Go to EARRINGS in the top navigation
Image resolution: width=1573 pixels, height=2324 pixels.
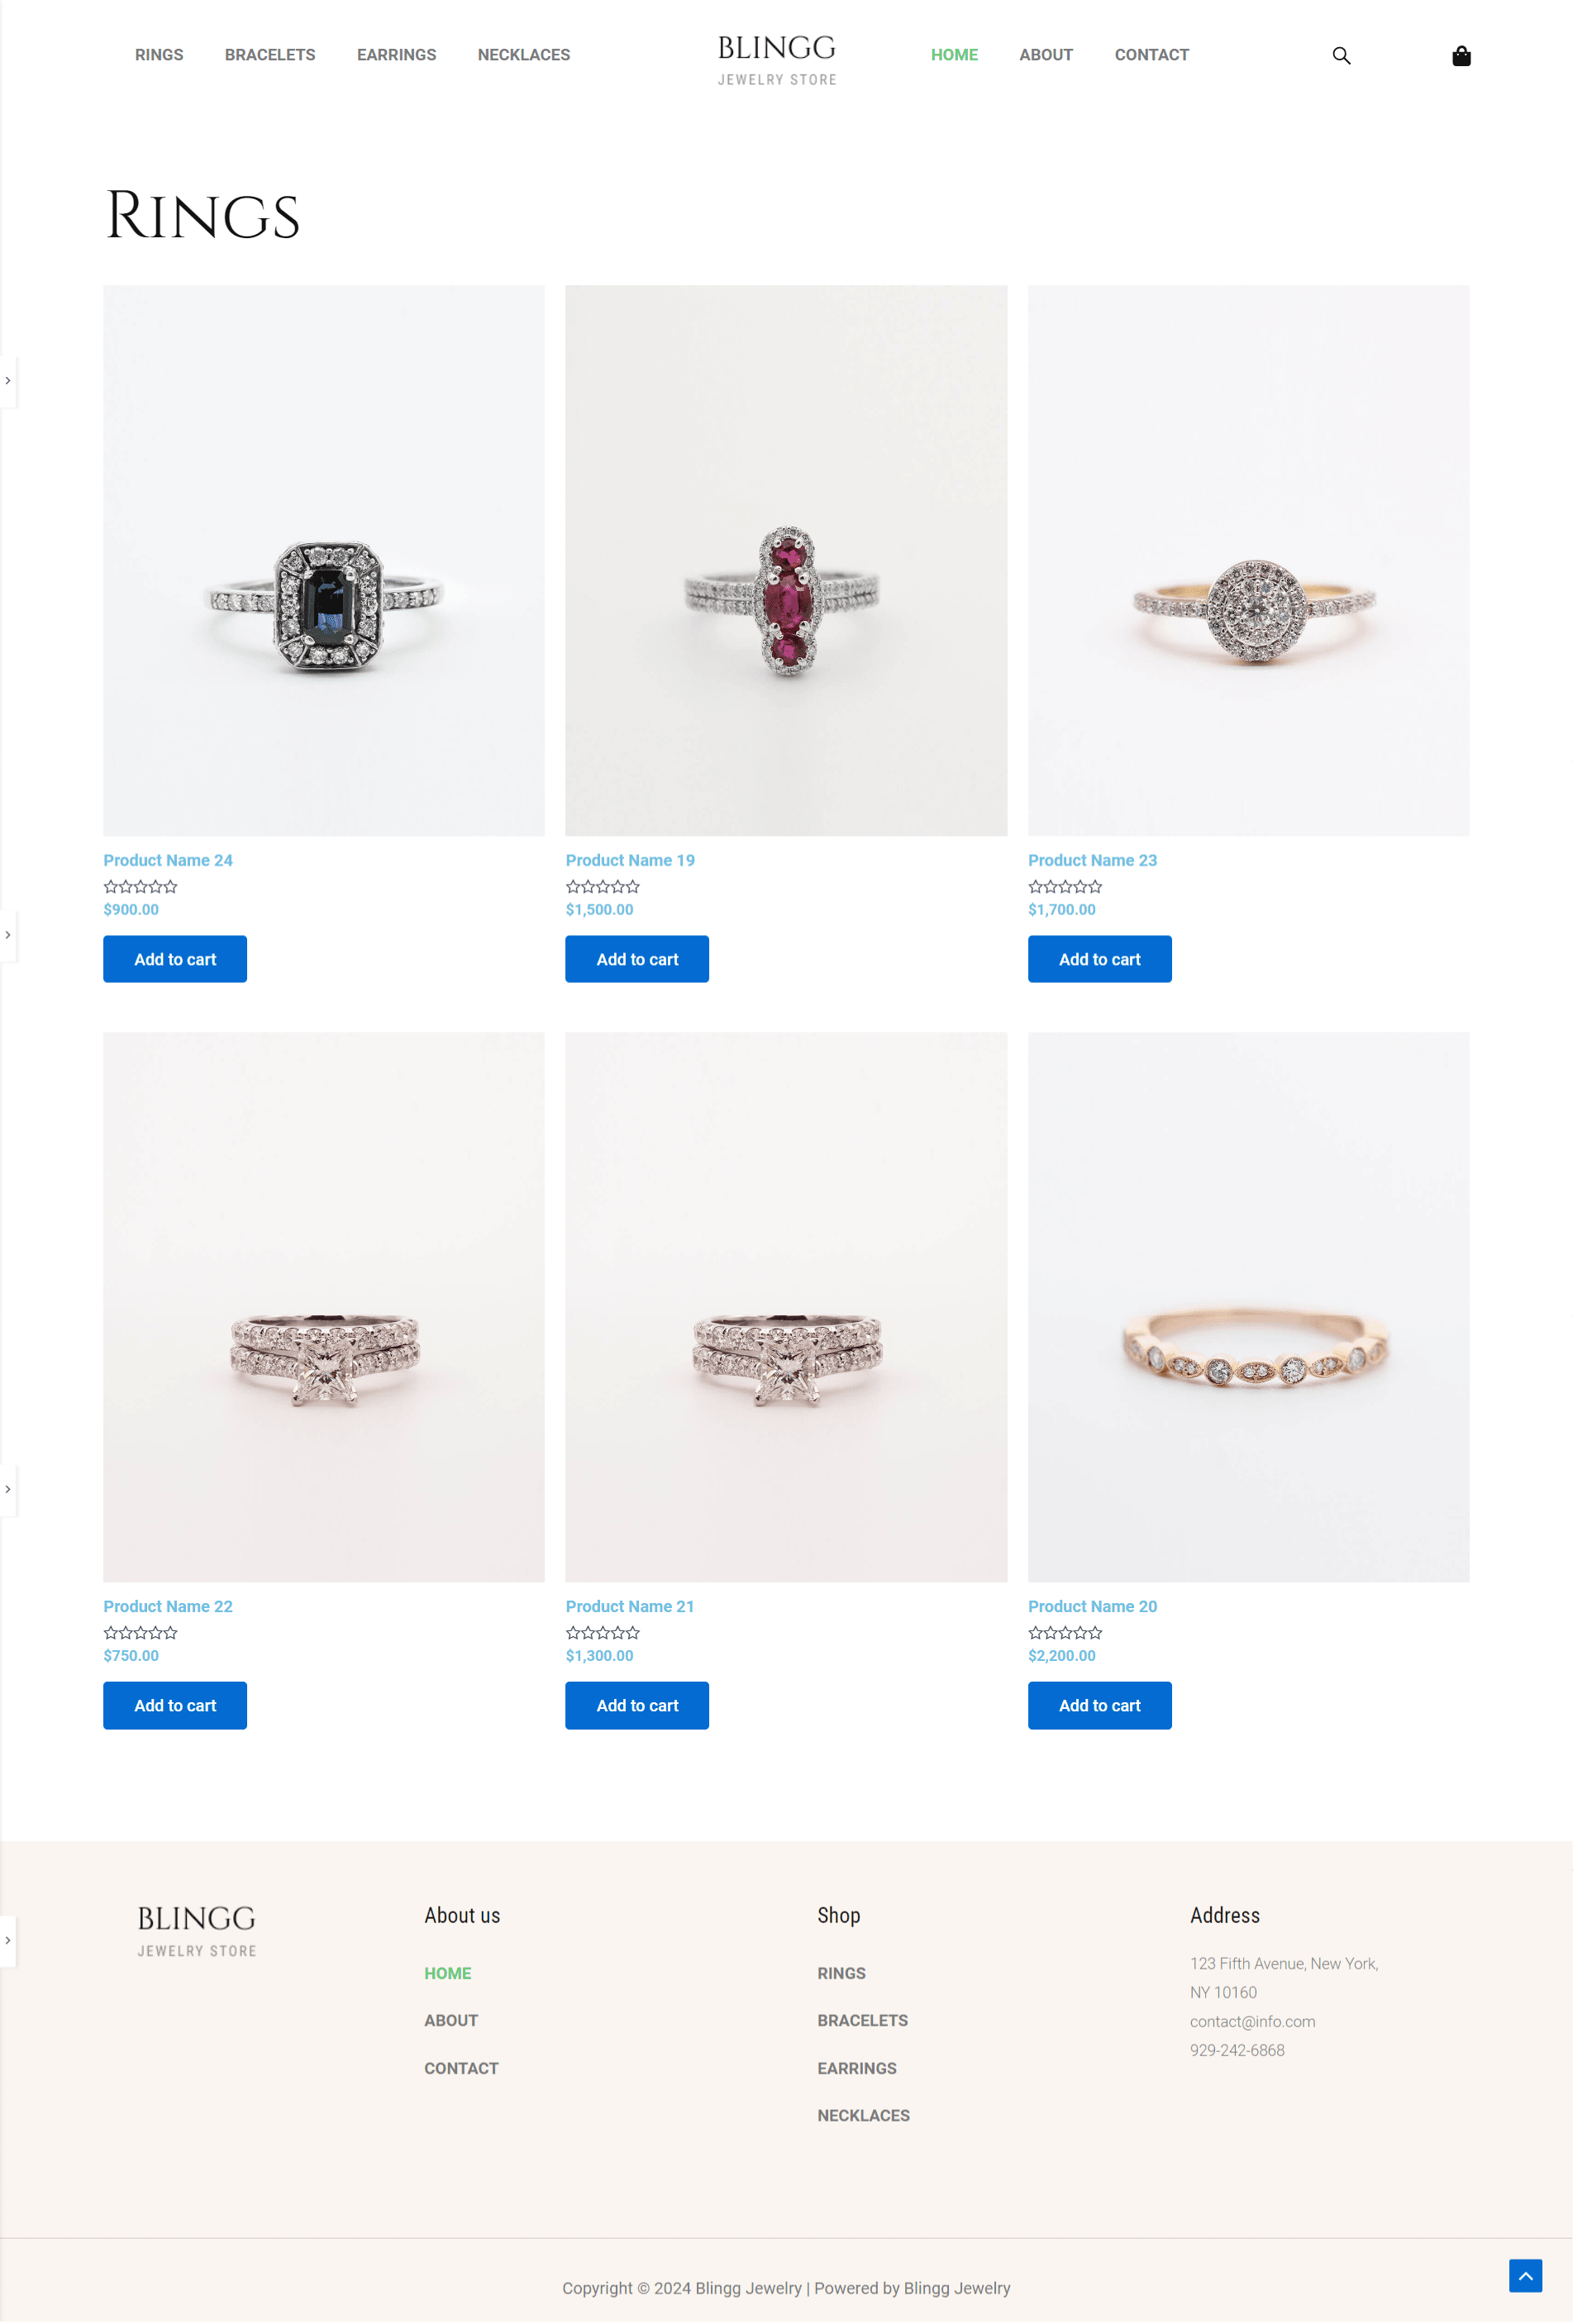tap(397, 55)
